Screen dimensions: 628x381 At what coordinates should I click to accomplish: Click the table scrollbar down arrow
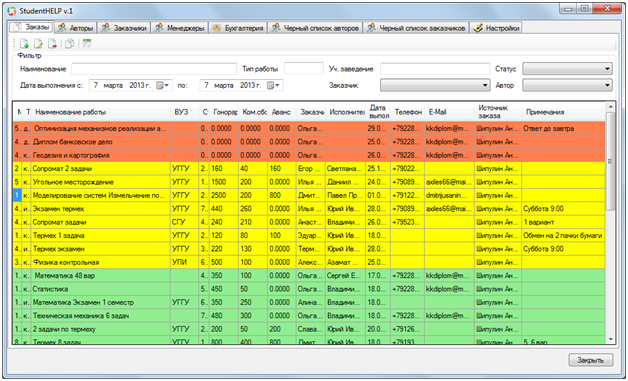[x=610, y=339]
